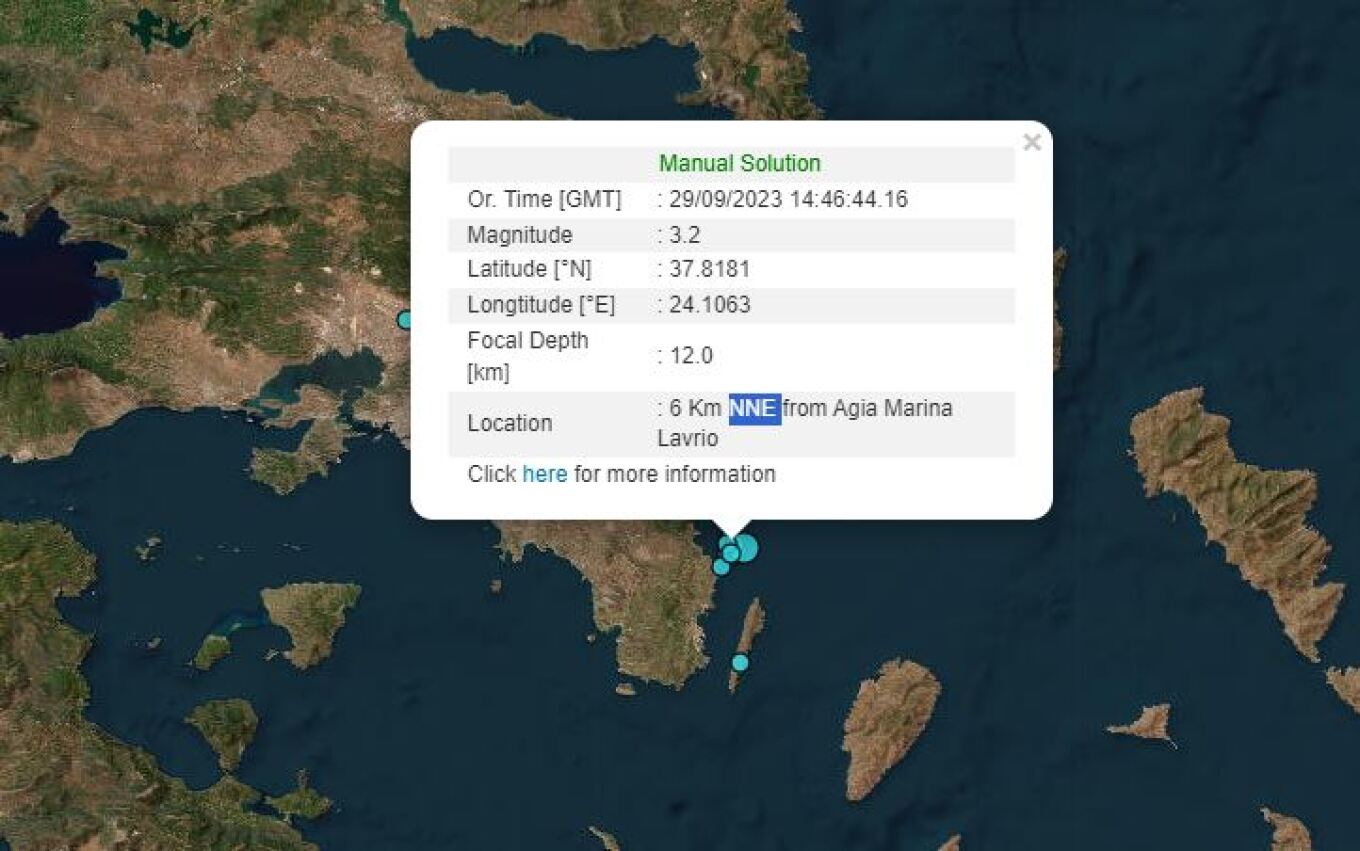Click the magnitude value 3.2
Screen dimensions: 1360x851
685,235
